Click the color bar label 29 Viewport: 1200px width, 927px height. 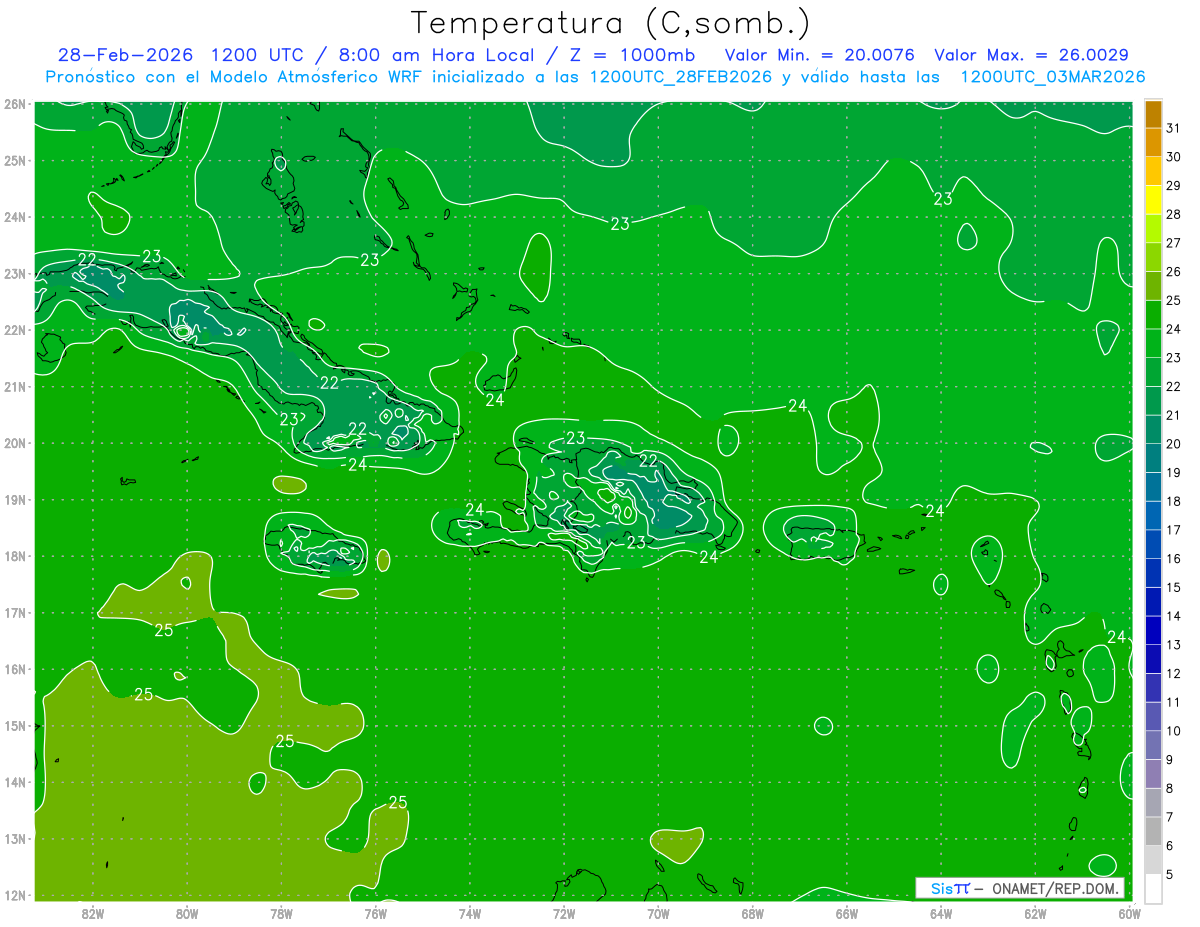pyautogui.click(x=1174, y=186)
